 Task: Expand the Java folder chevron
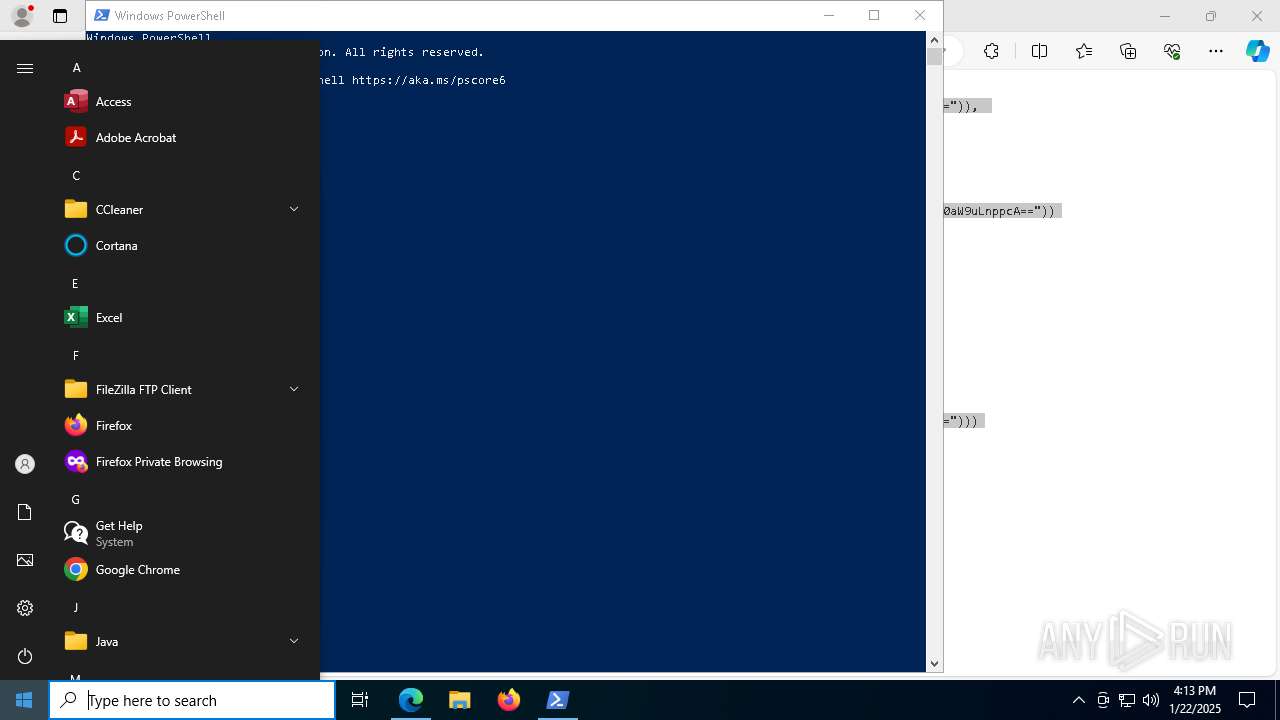294,641
